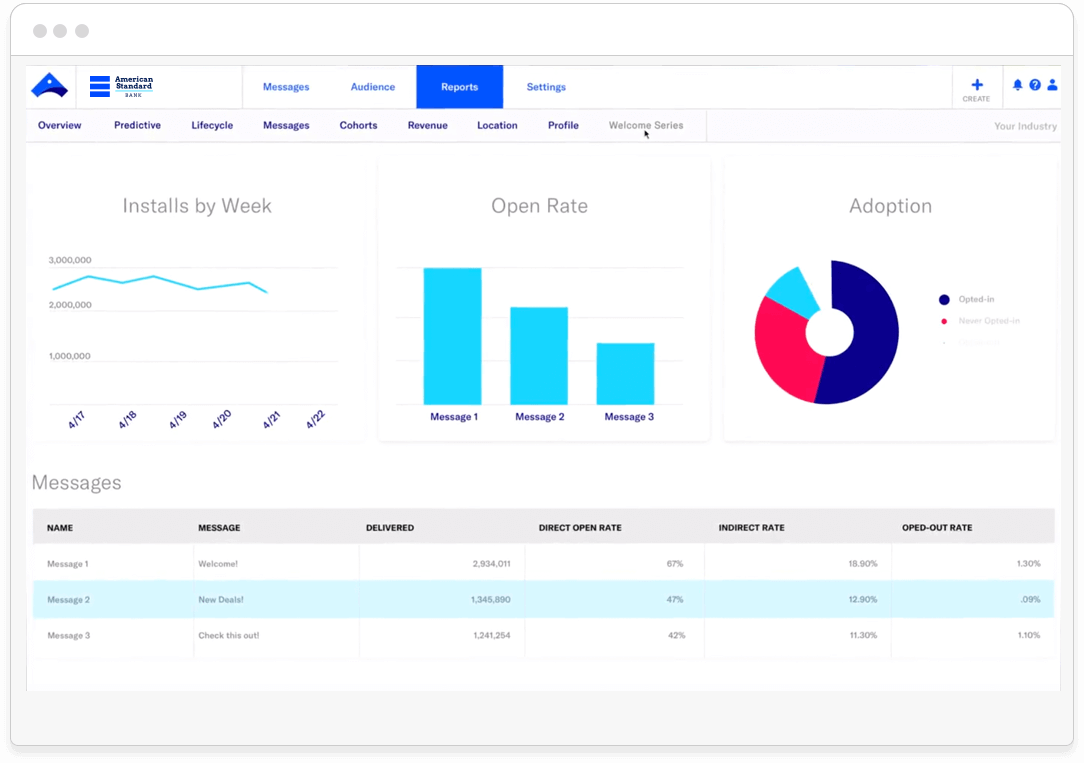This screenshot has height=763, width=1084.
Task: Click the American Standard Bank logo
Action: (x=121, y=86)
